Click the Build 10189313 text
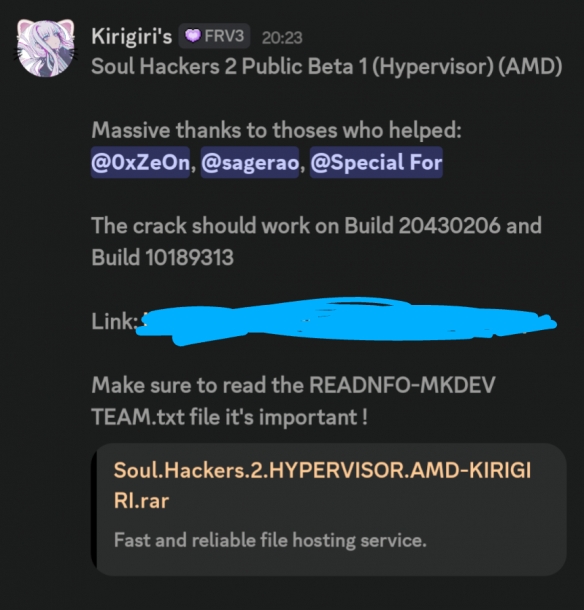The height and width of the screenshot is (610, 584). 162,257
